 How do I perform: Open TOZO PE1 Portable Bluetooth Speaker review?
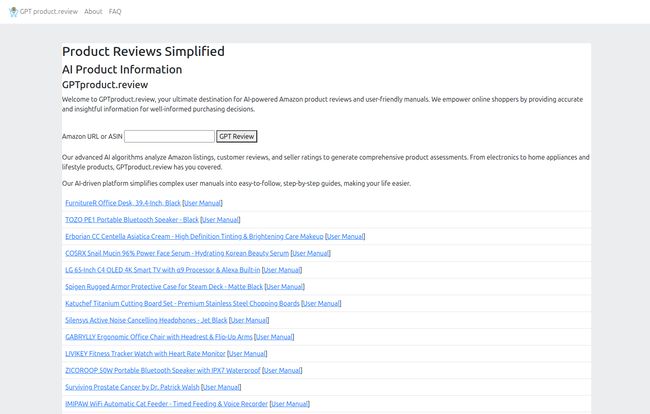point(132,220)
